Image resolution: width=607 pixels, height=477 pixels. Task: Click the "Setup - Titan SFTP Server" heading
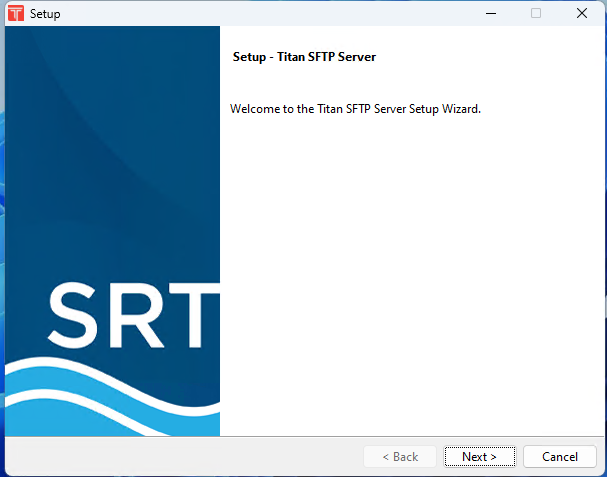(x=304, y=57)
